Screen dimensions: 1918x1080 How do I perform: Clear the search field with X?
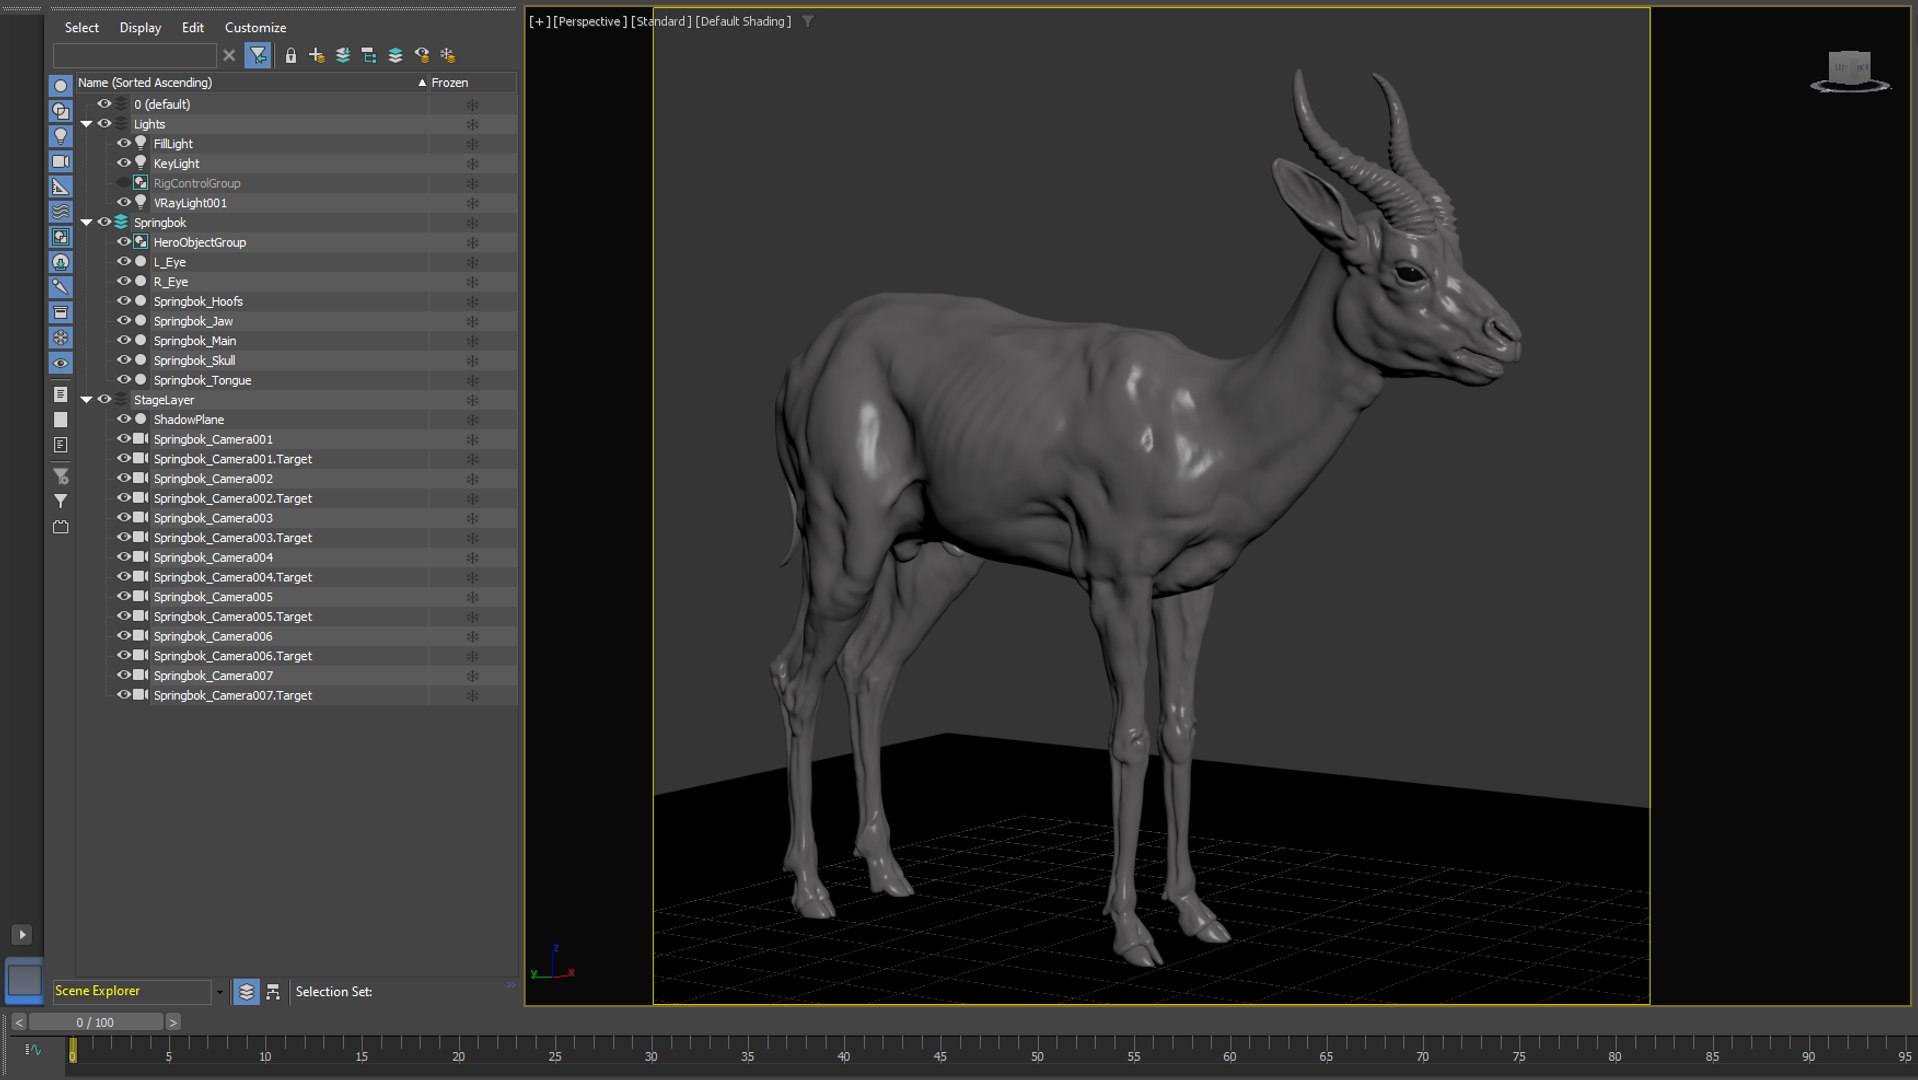coord(229,55)
